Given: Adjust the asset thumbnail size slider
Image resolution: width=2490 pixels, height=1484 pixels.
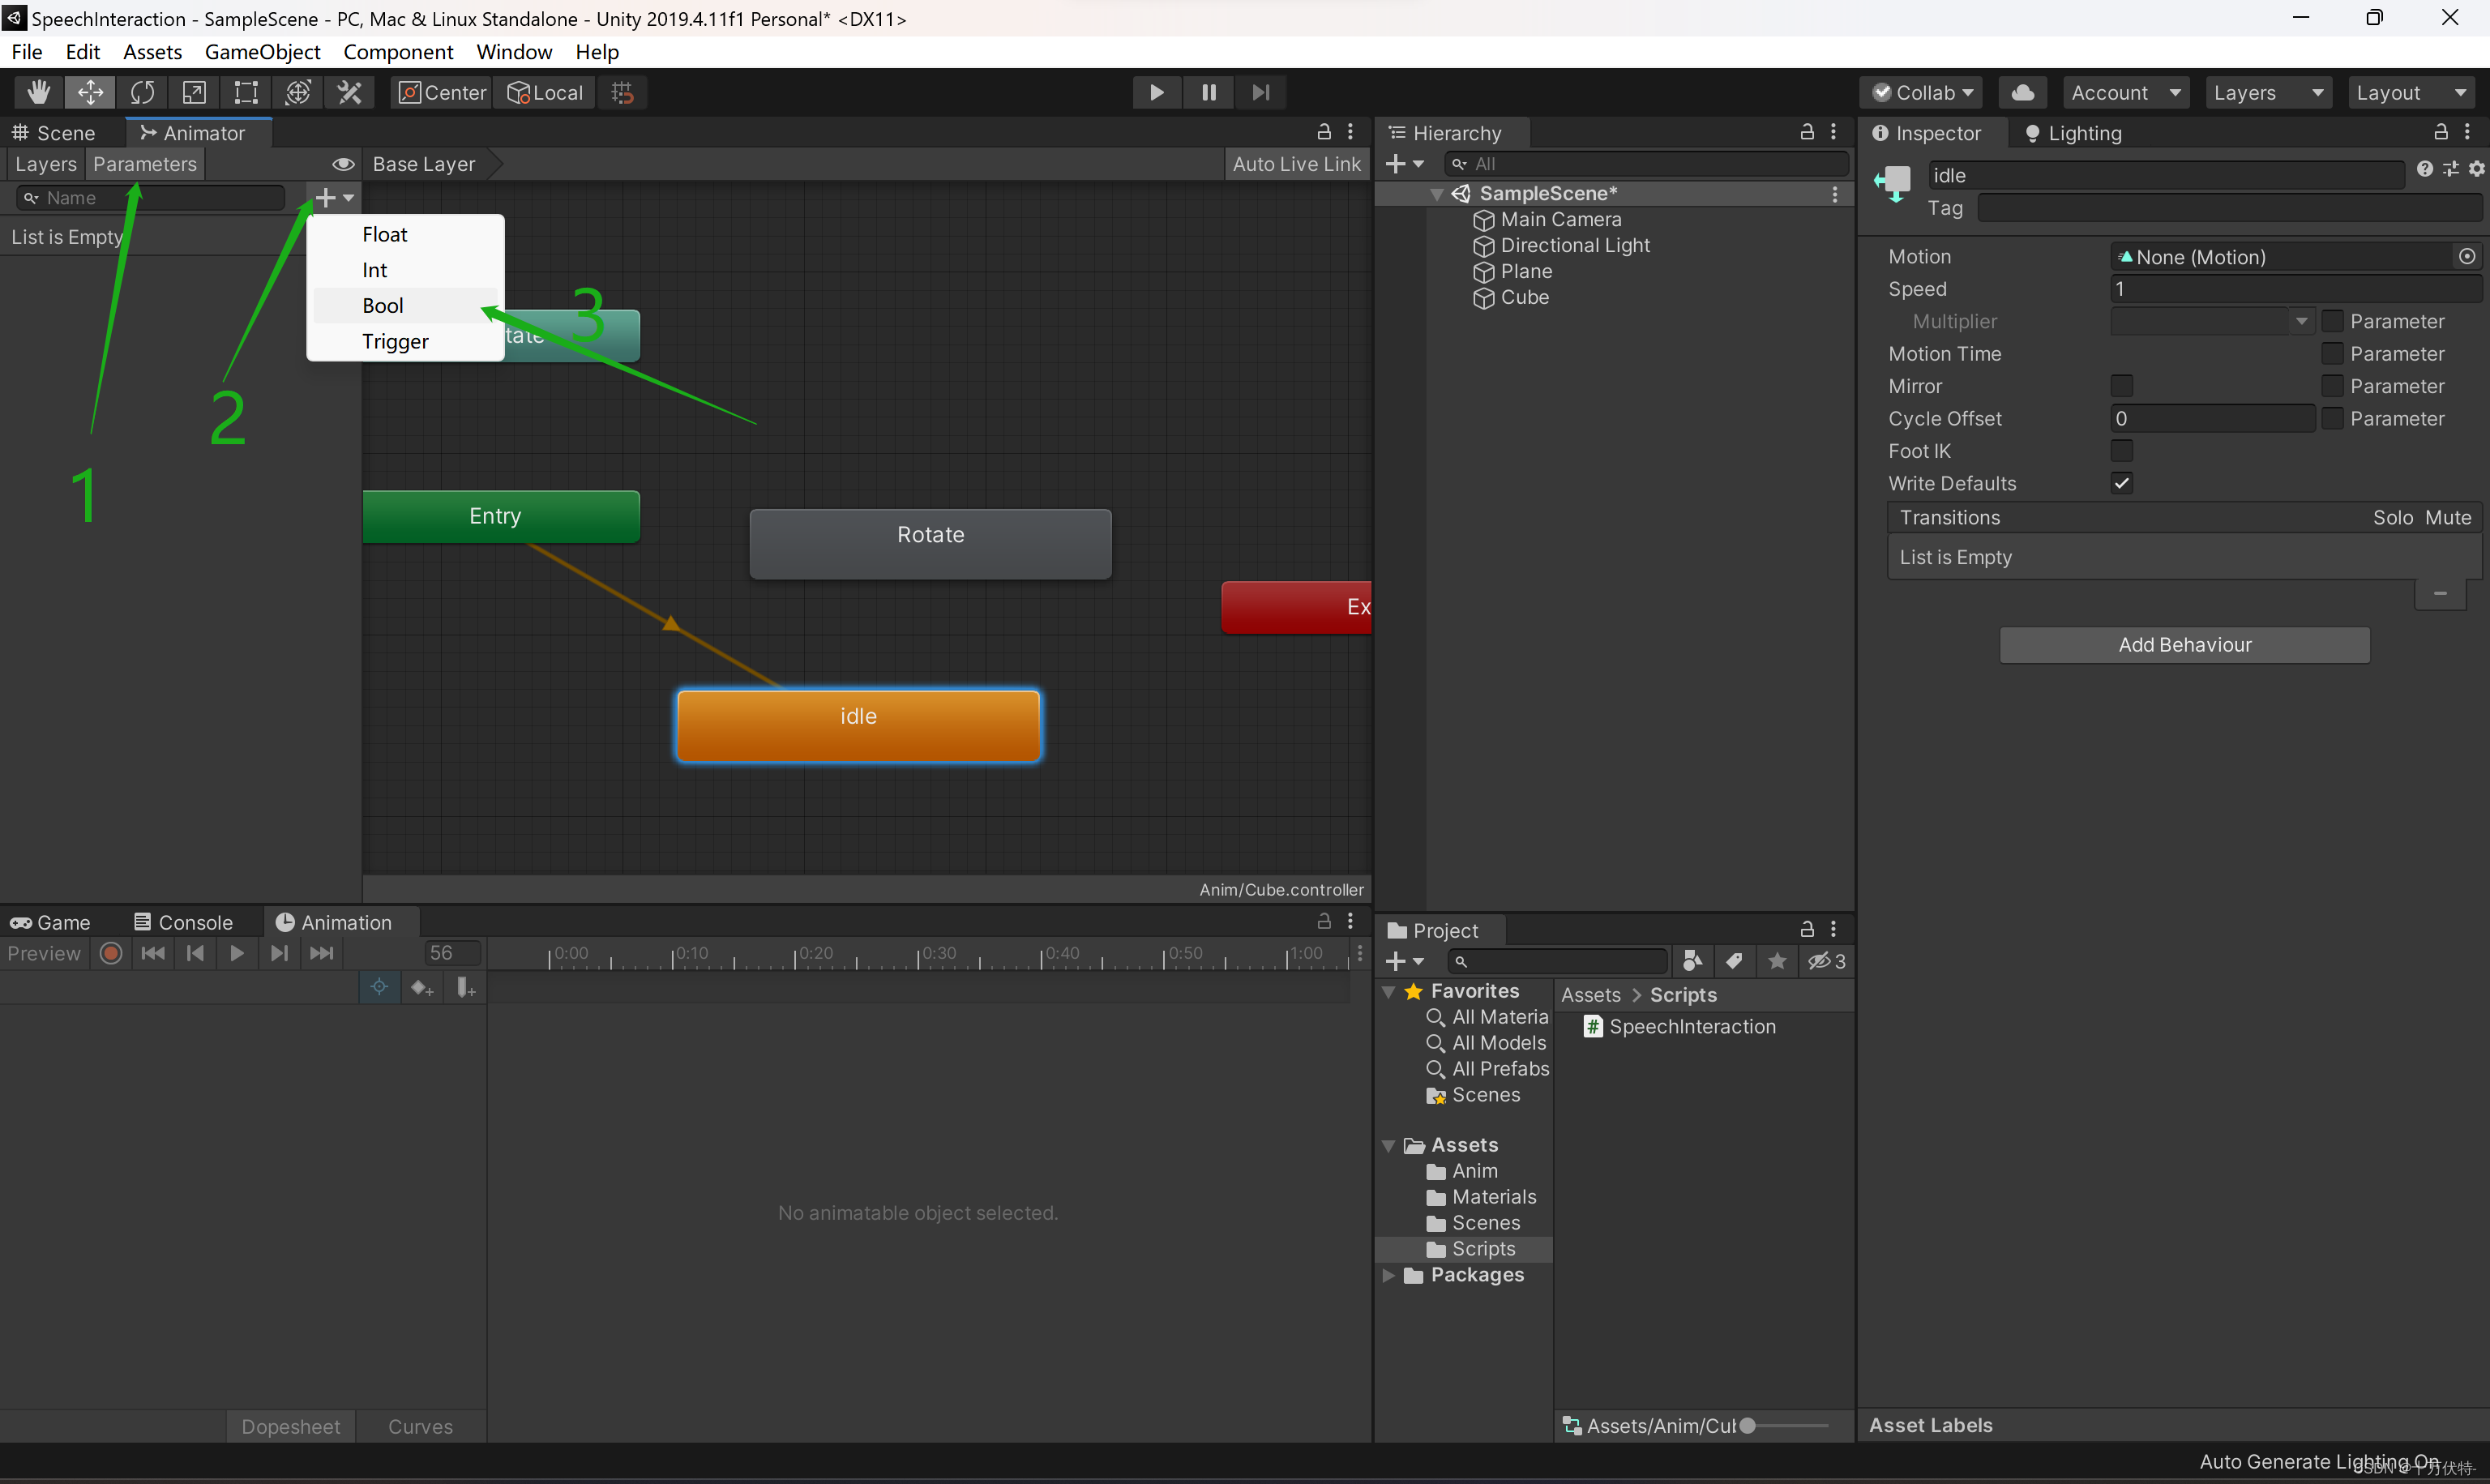Looking at the screenshot, I should [x=1750, y=1425].
